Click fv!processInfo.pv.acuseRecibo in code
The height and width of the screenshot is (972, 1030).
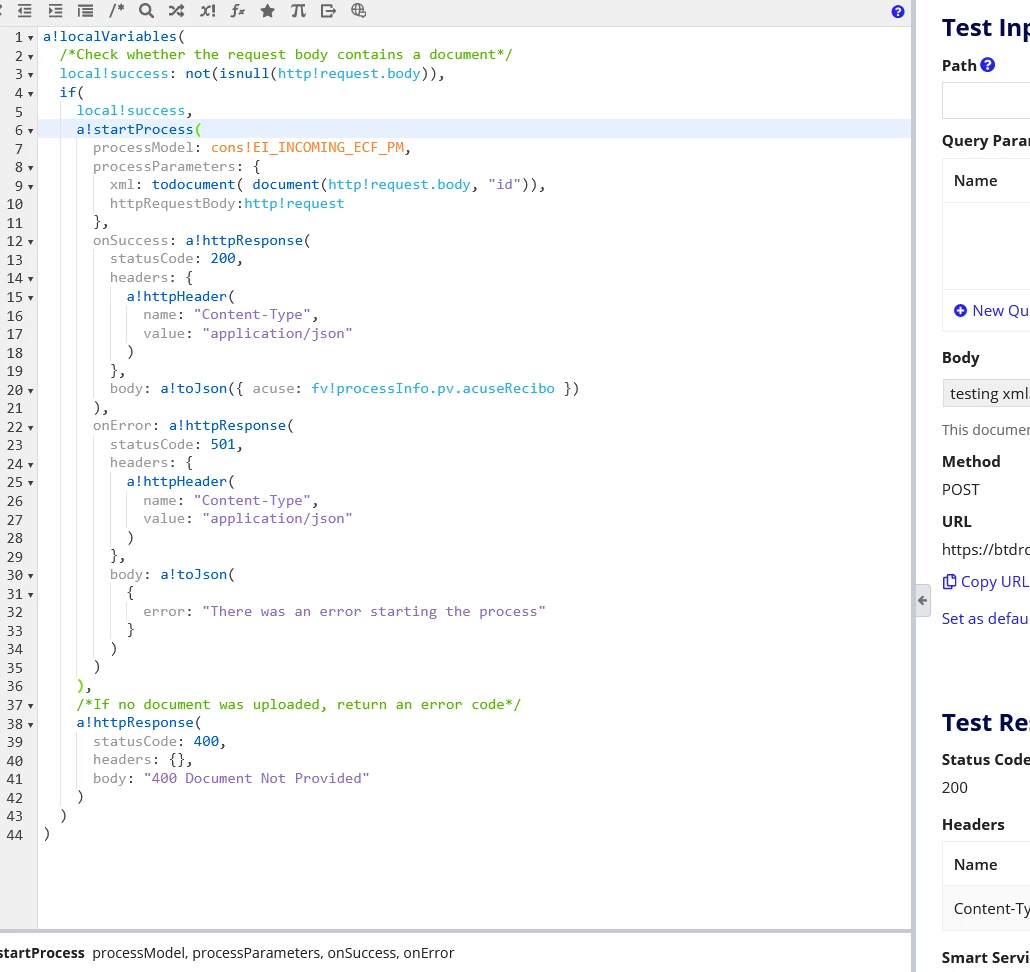[433, 388]
